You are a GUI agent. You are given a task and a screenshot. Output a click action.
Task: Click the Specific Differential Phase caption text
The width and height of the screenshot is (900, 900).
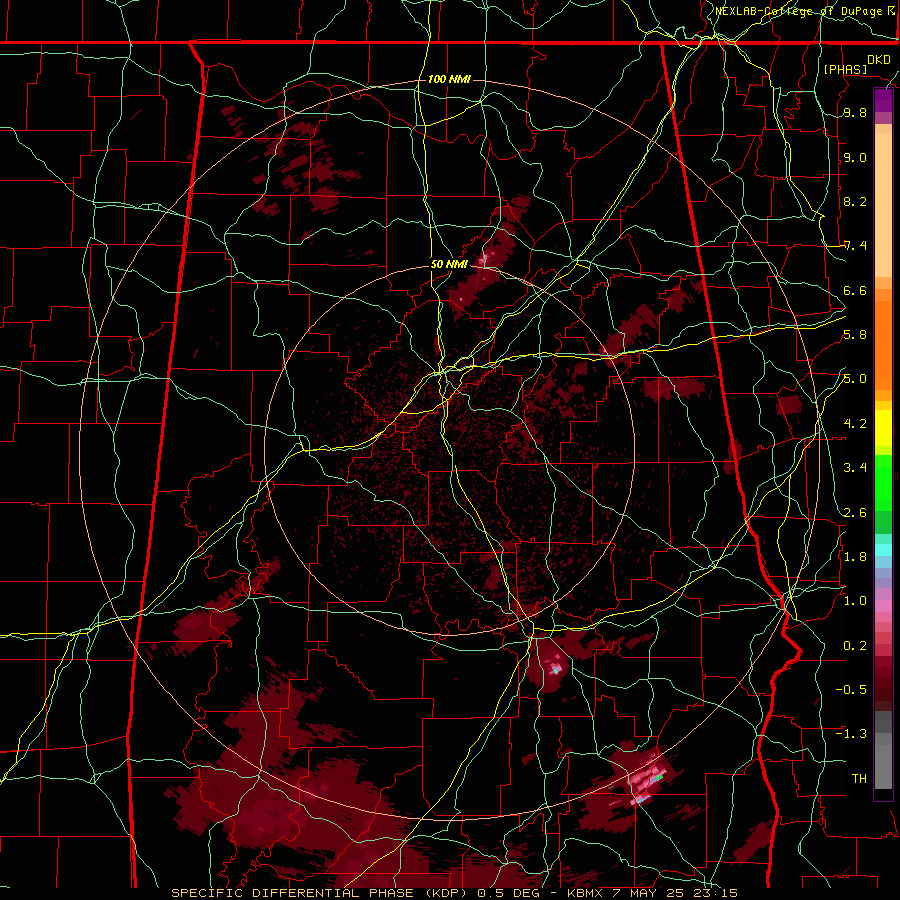pyautogui.click(x=455, y=893)
